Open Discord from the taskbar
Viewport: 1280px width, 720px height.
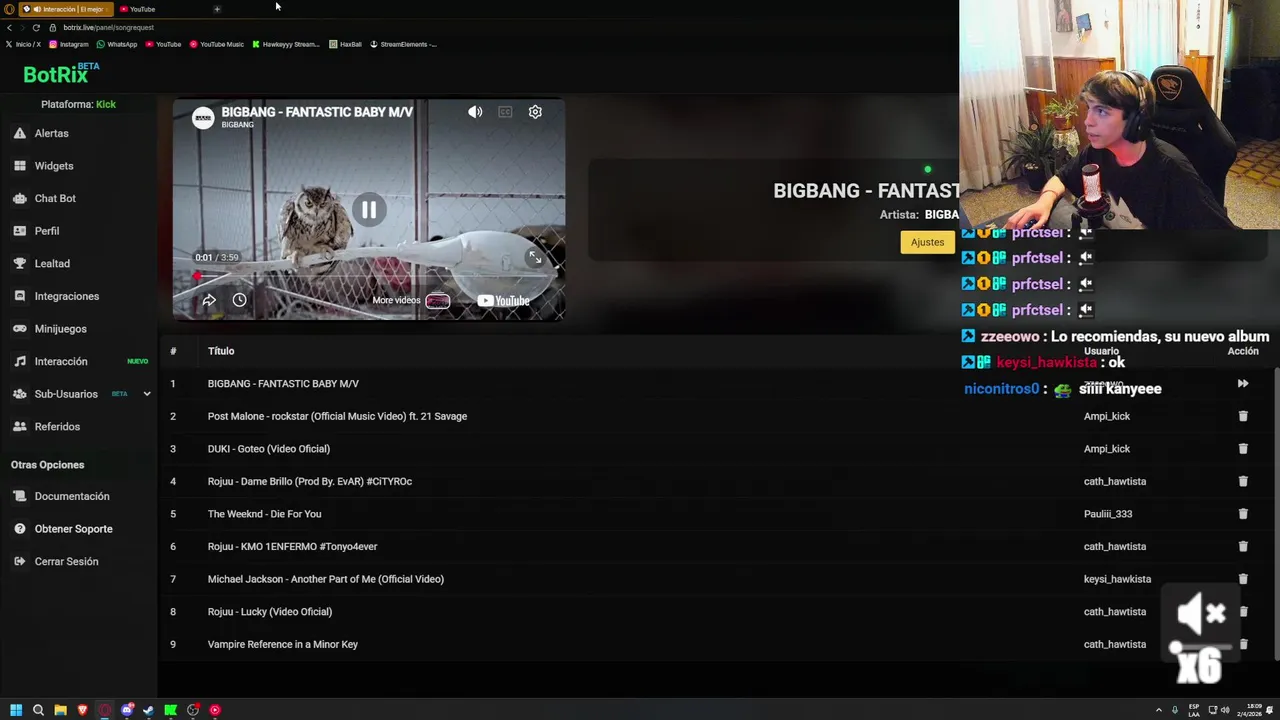127,710
